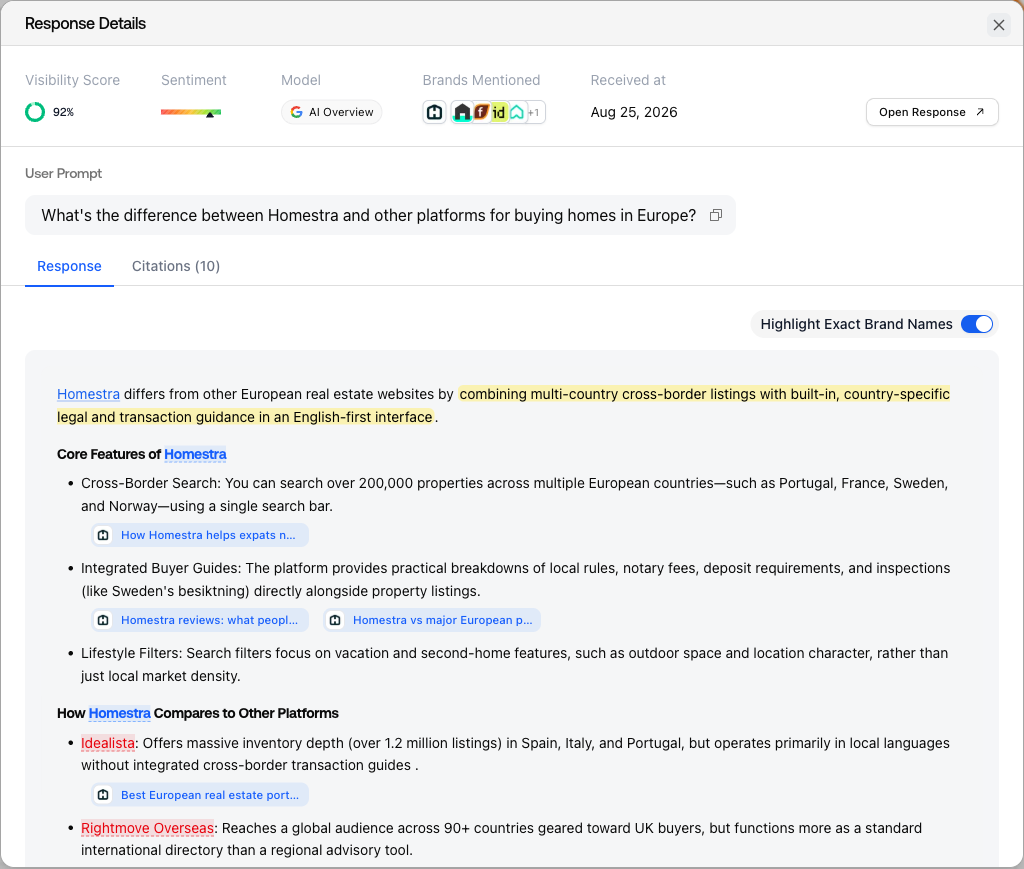Viewport: 1024px width, 869px height.
Task: Click Homestra in the Core Features heading
Action: pyautogui.click(x=195, y=454)
